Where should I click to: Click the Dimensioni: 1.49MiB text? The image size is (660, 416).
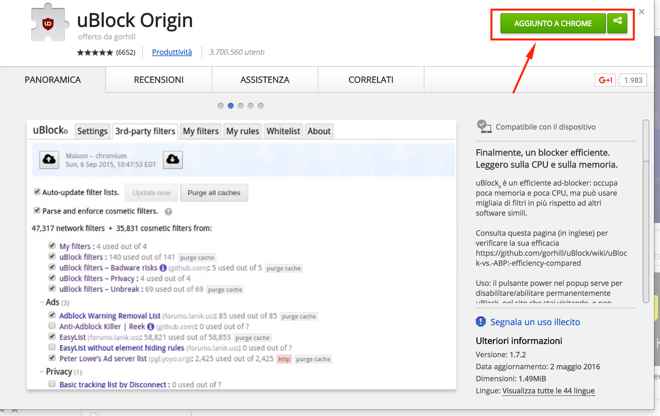point(511,379)
